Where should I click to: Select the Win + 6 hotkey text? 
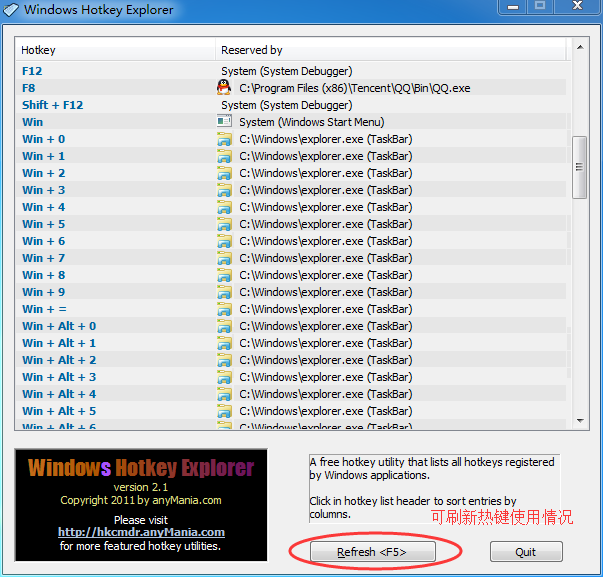43,241
